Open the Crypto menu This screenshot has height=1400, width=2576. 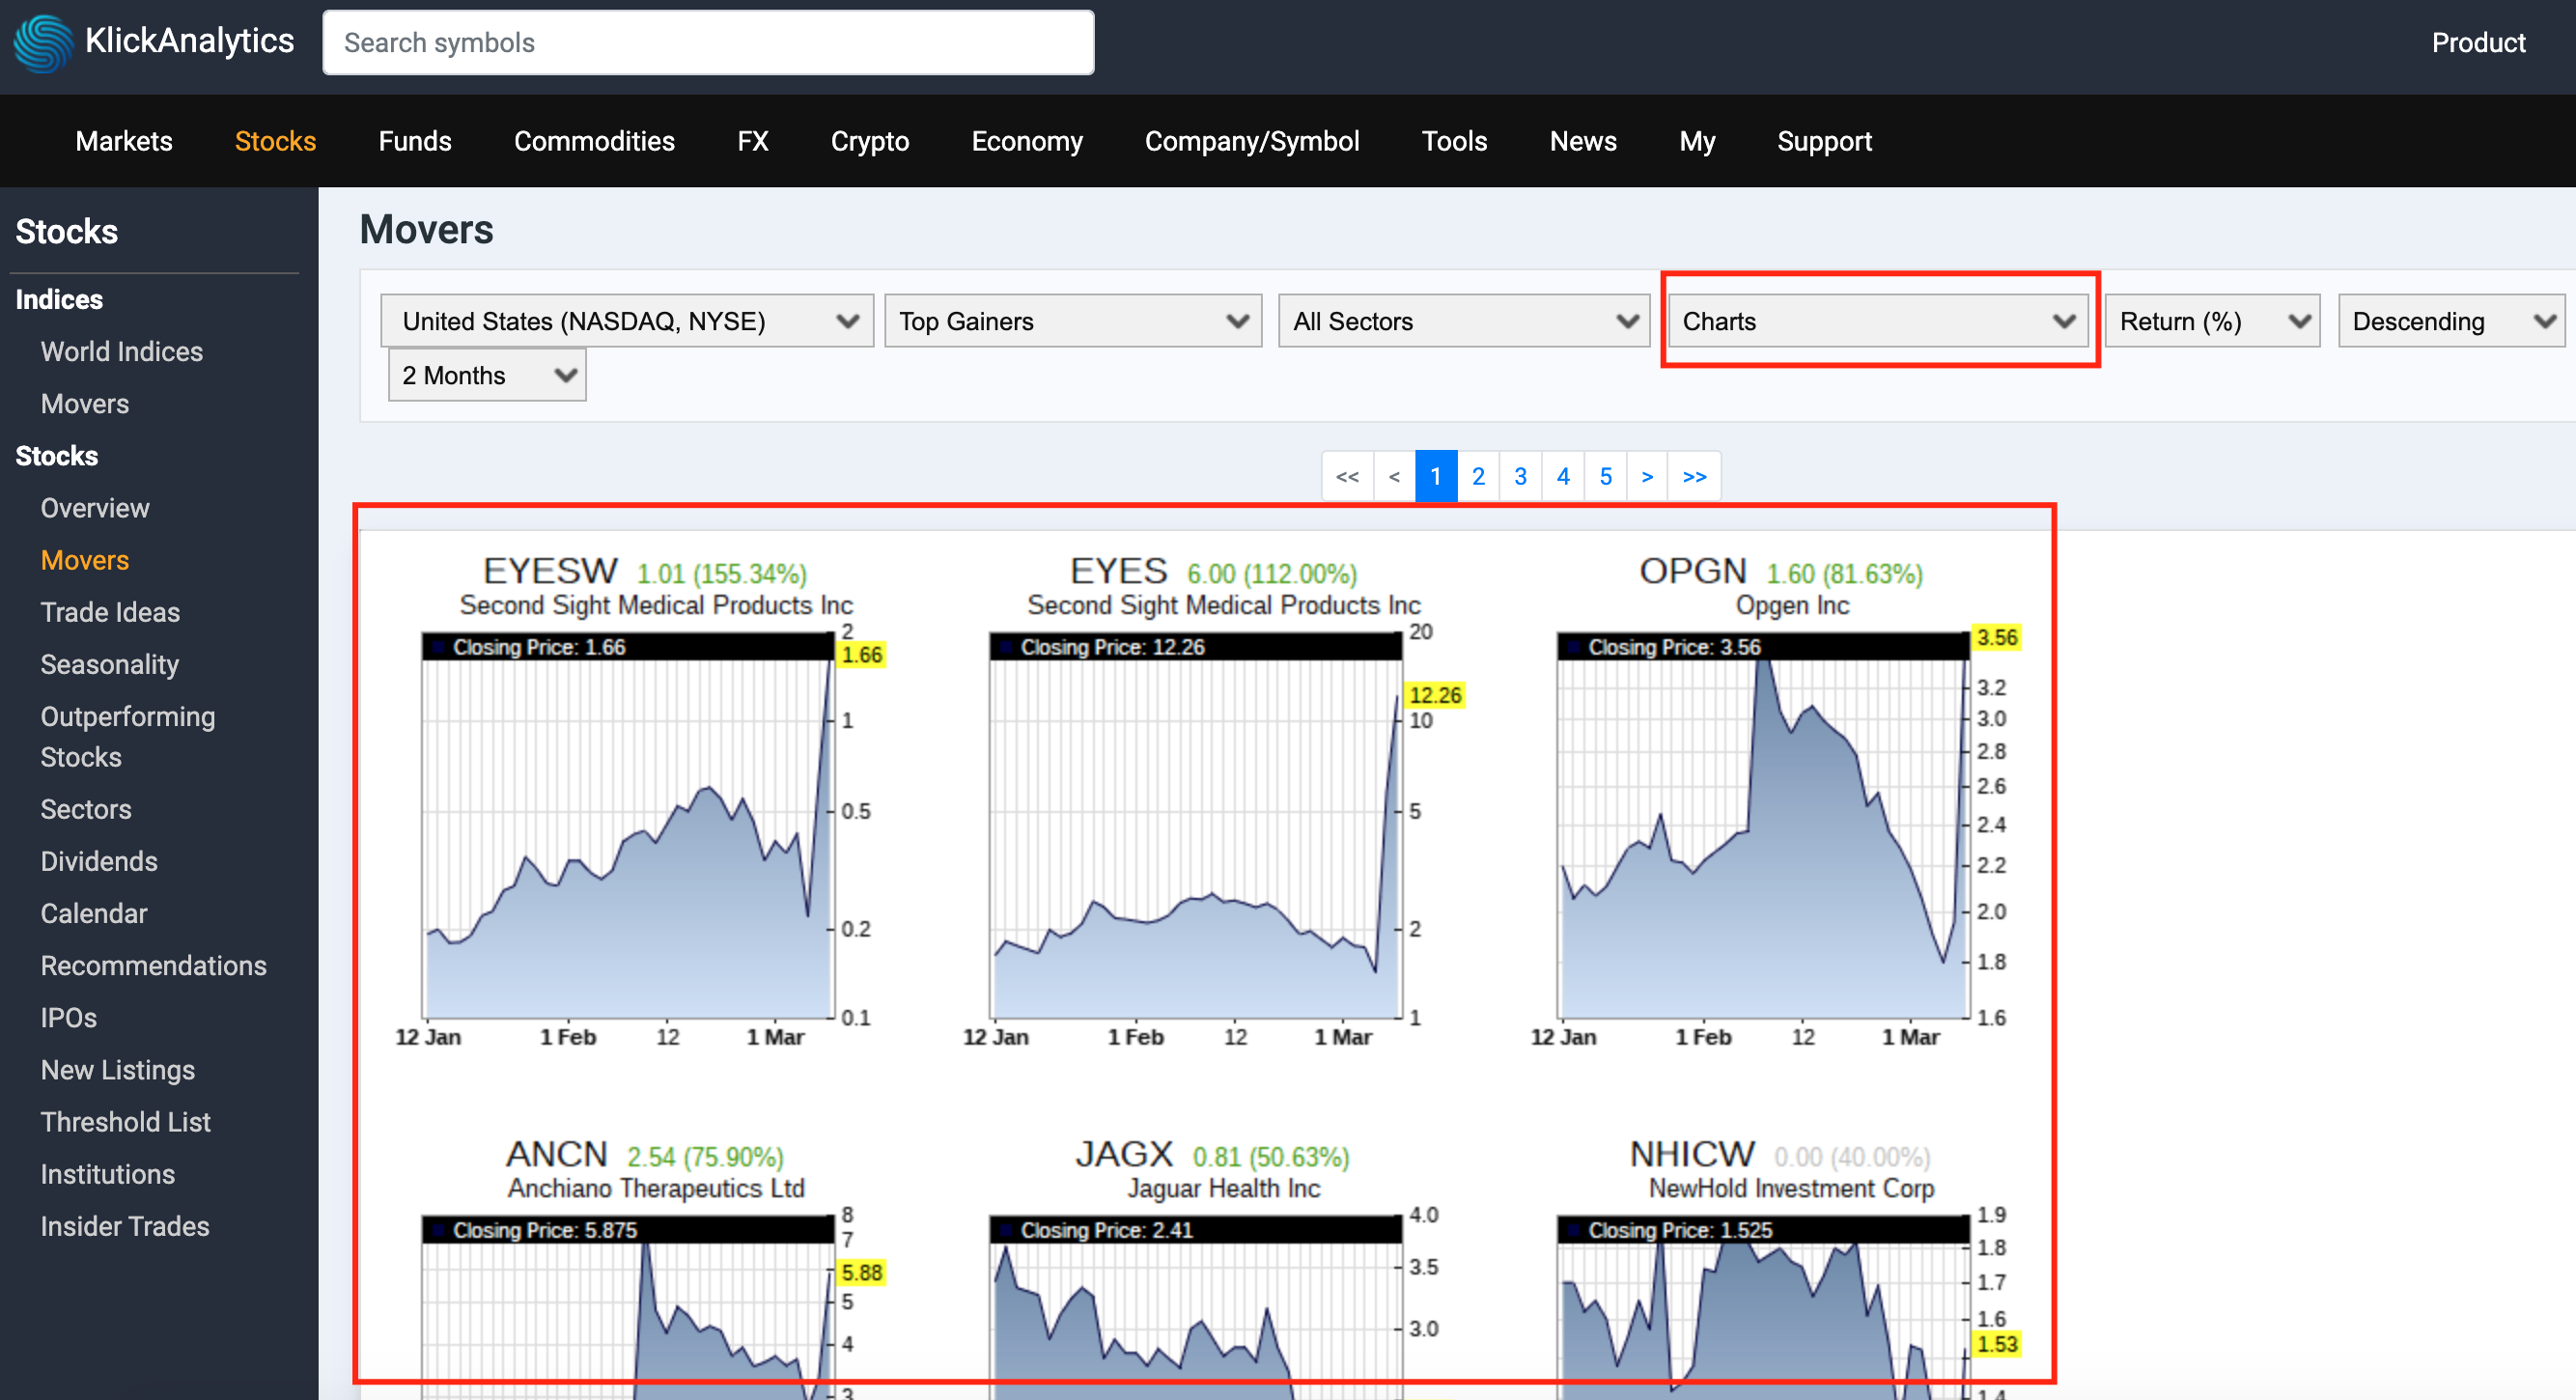point(870,141)
